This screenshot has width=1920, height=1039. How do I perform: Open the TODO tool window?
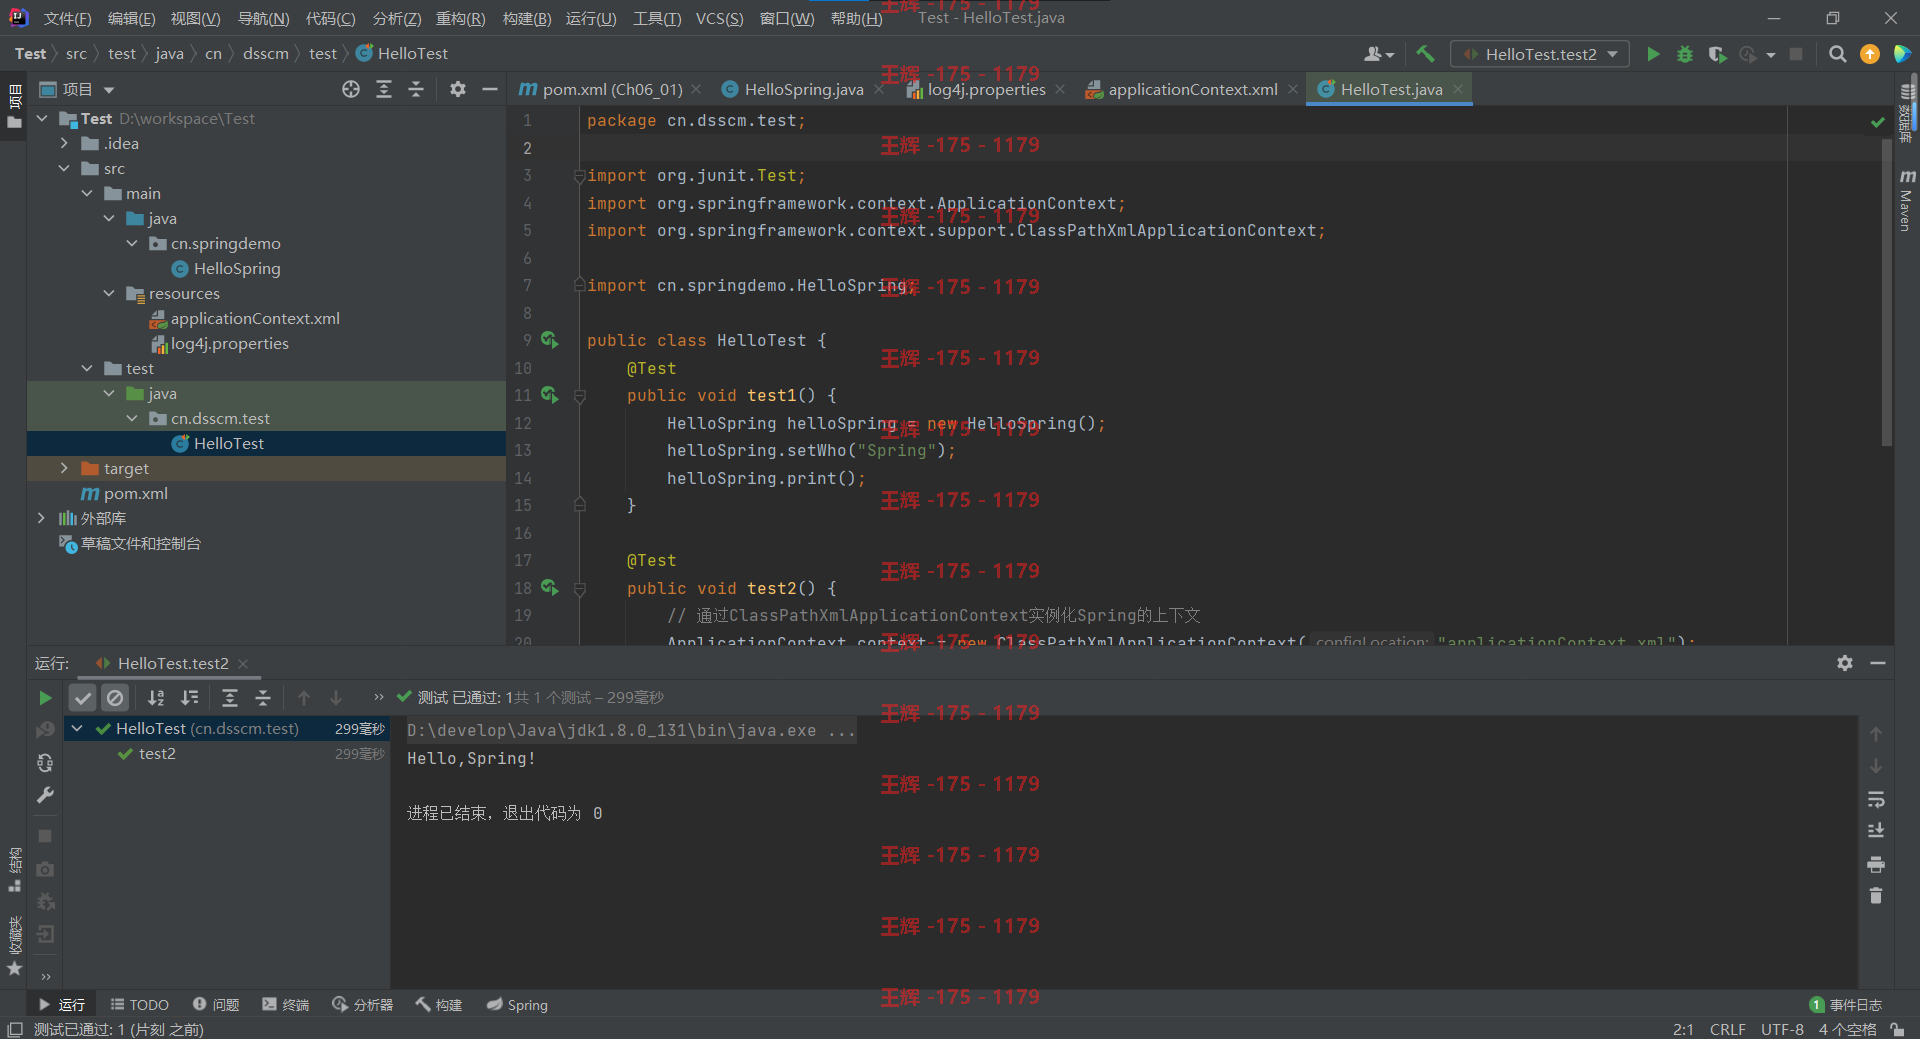click(x=140, y=1005)
